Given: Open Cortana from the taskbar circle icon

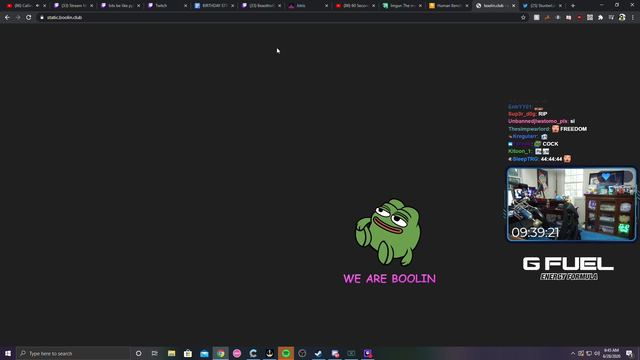Looking at the screenshot, I should click(138, 353).
